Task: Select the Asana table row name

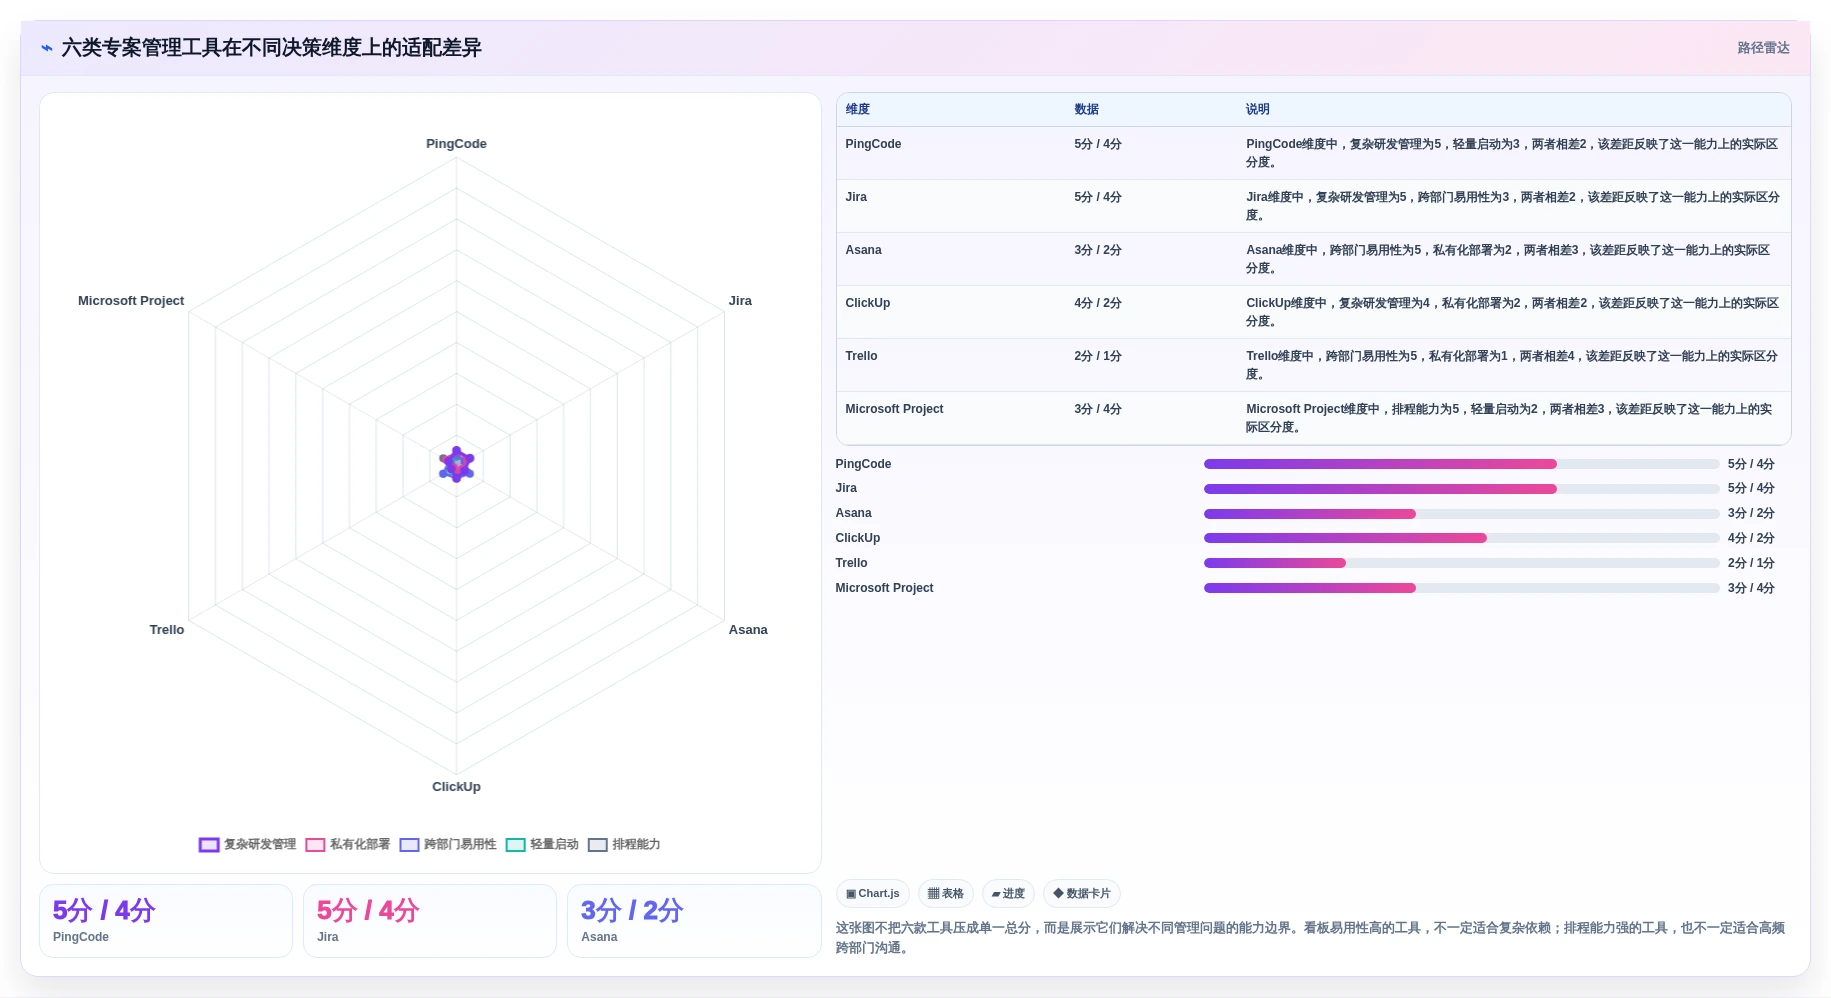Action: point(863,250)
